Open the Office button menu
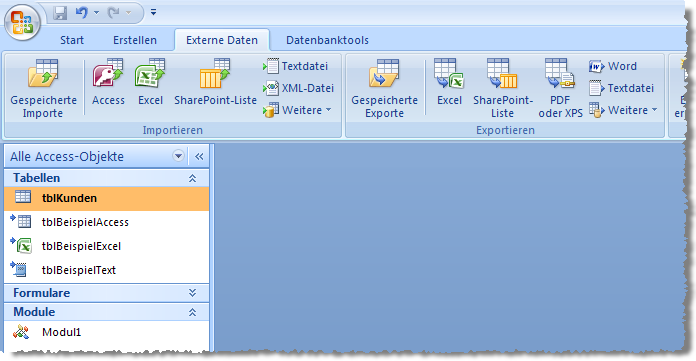Viewport: 696px width, 361px height. (22, 22)
